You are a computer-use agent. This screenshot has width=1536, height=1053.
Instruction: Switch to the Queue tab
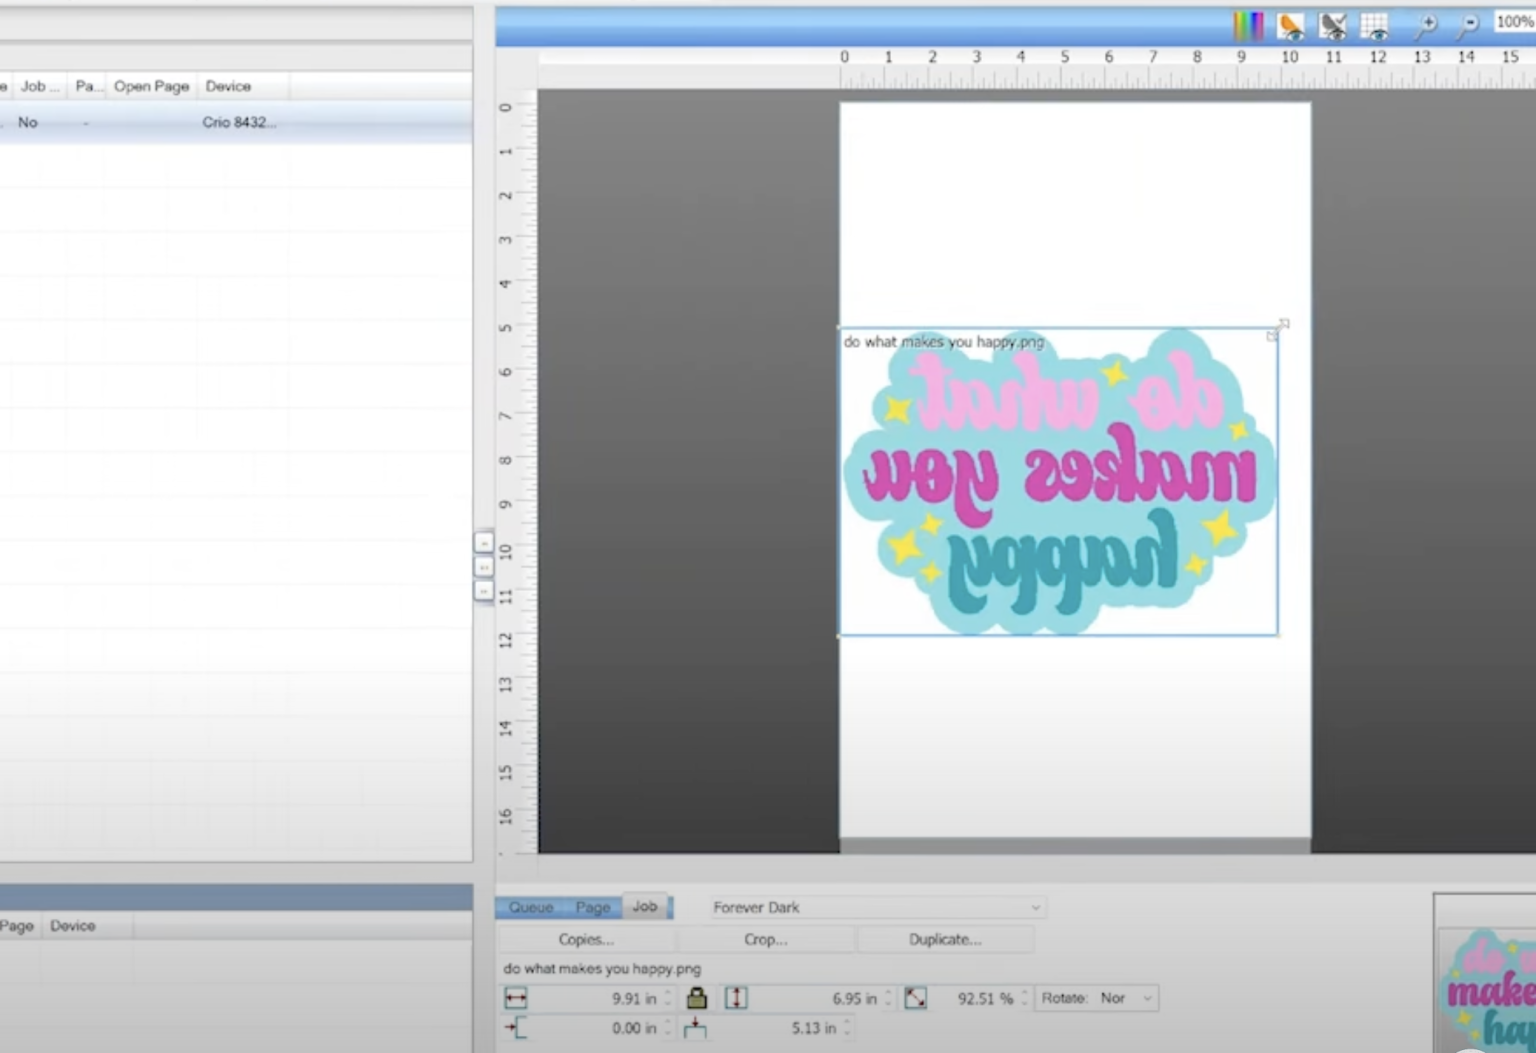click(530, 907)
